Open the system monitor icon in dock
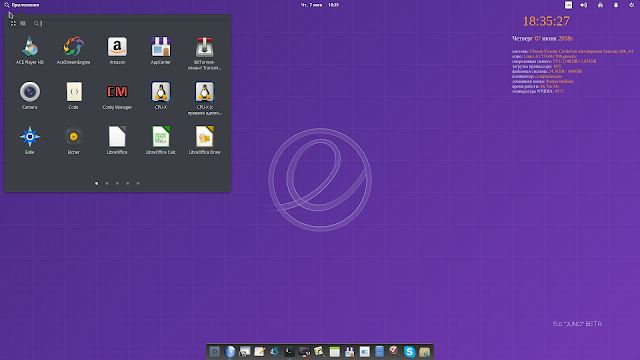640x360 pixels. tap(304, 351)
